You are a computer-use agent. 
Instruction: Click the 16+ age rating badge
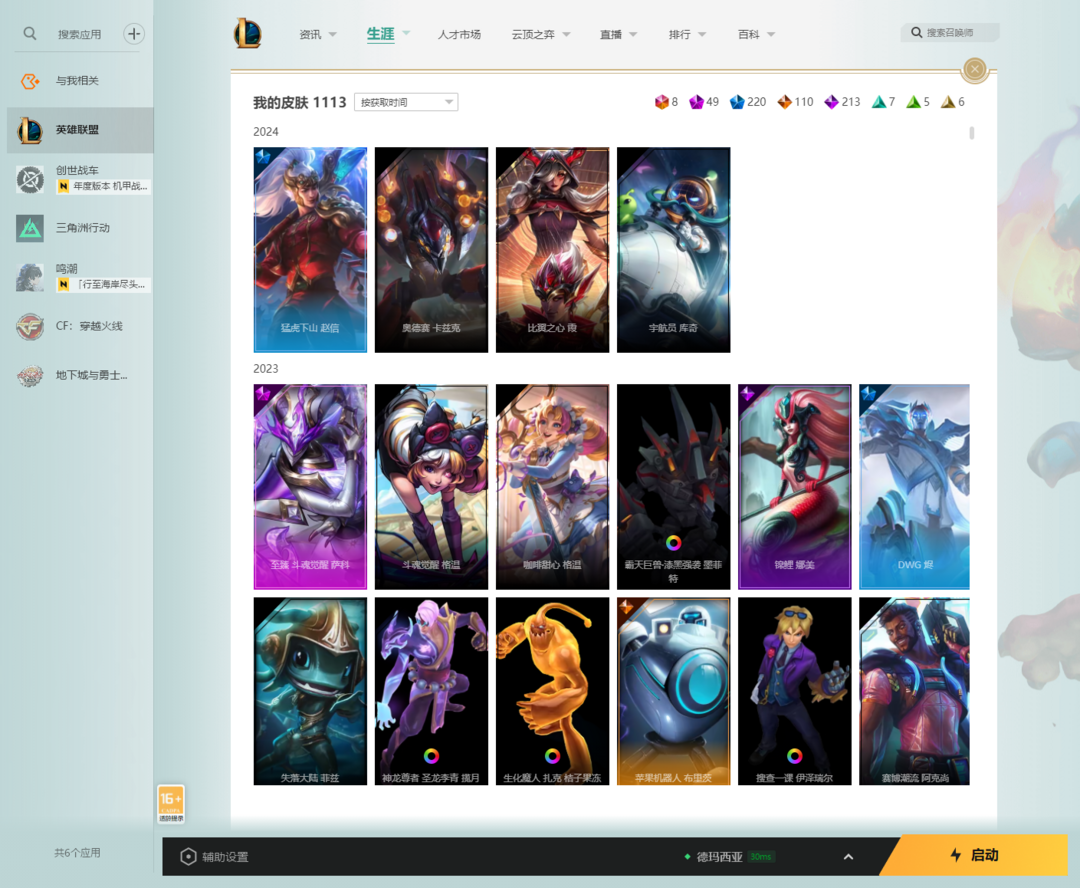pyautogui.click(x=171, y=804)
